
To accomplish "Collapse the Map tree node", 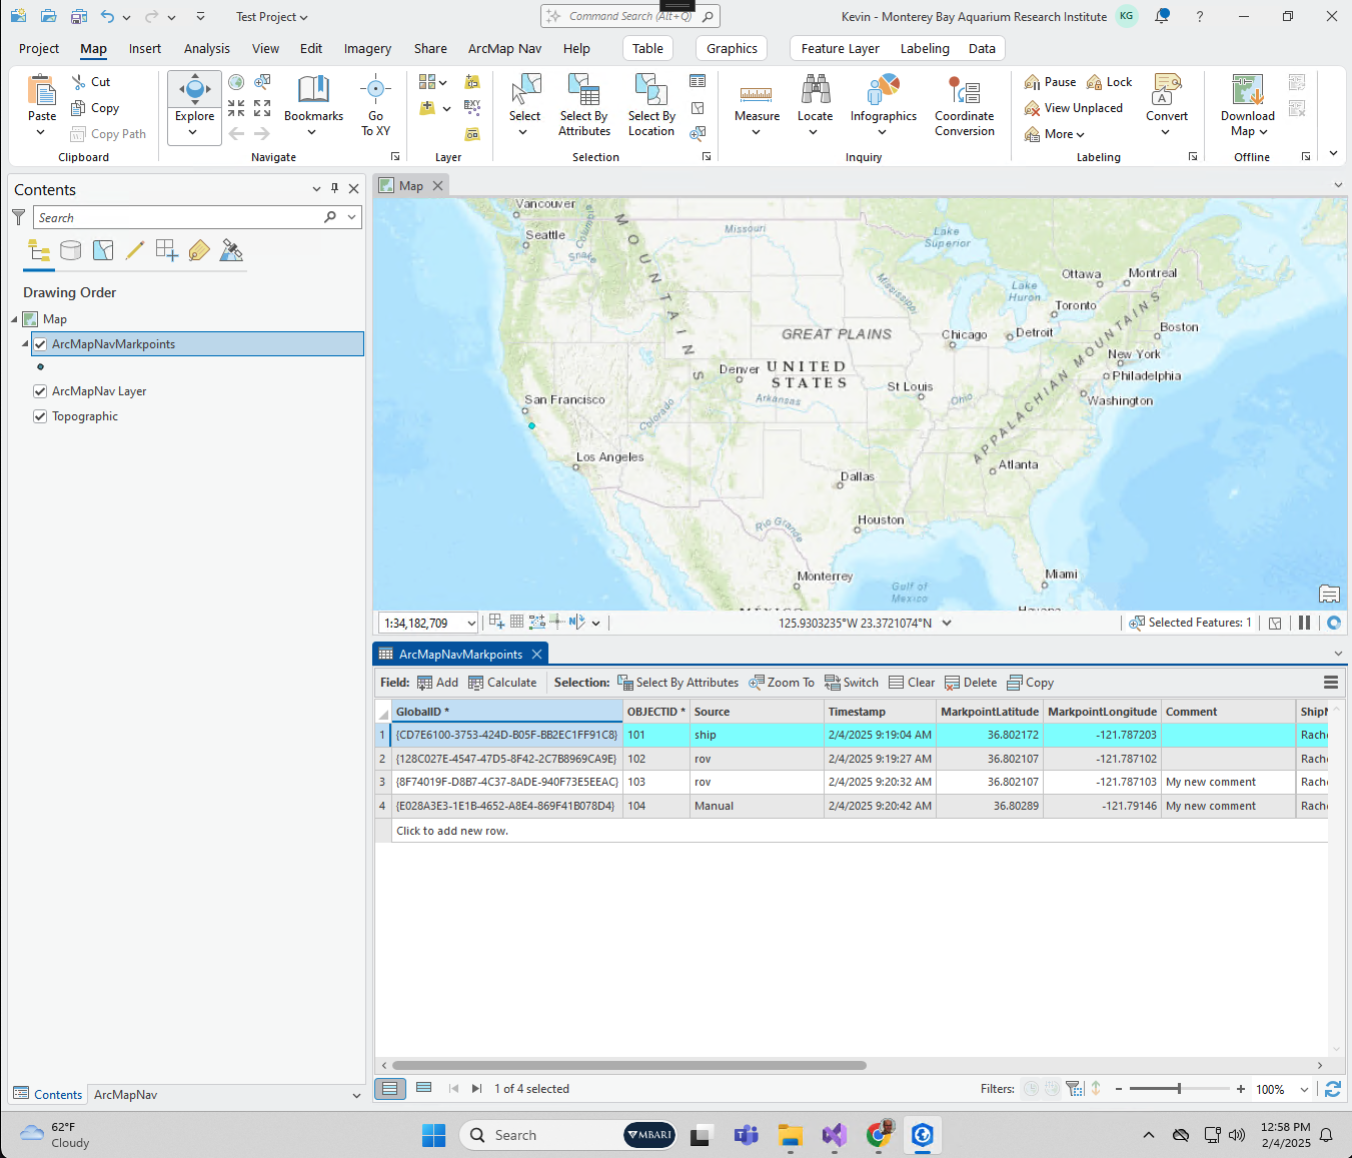I will [x=15, y=319].
